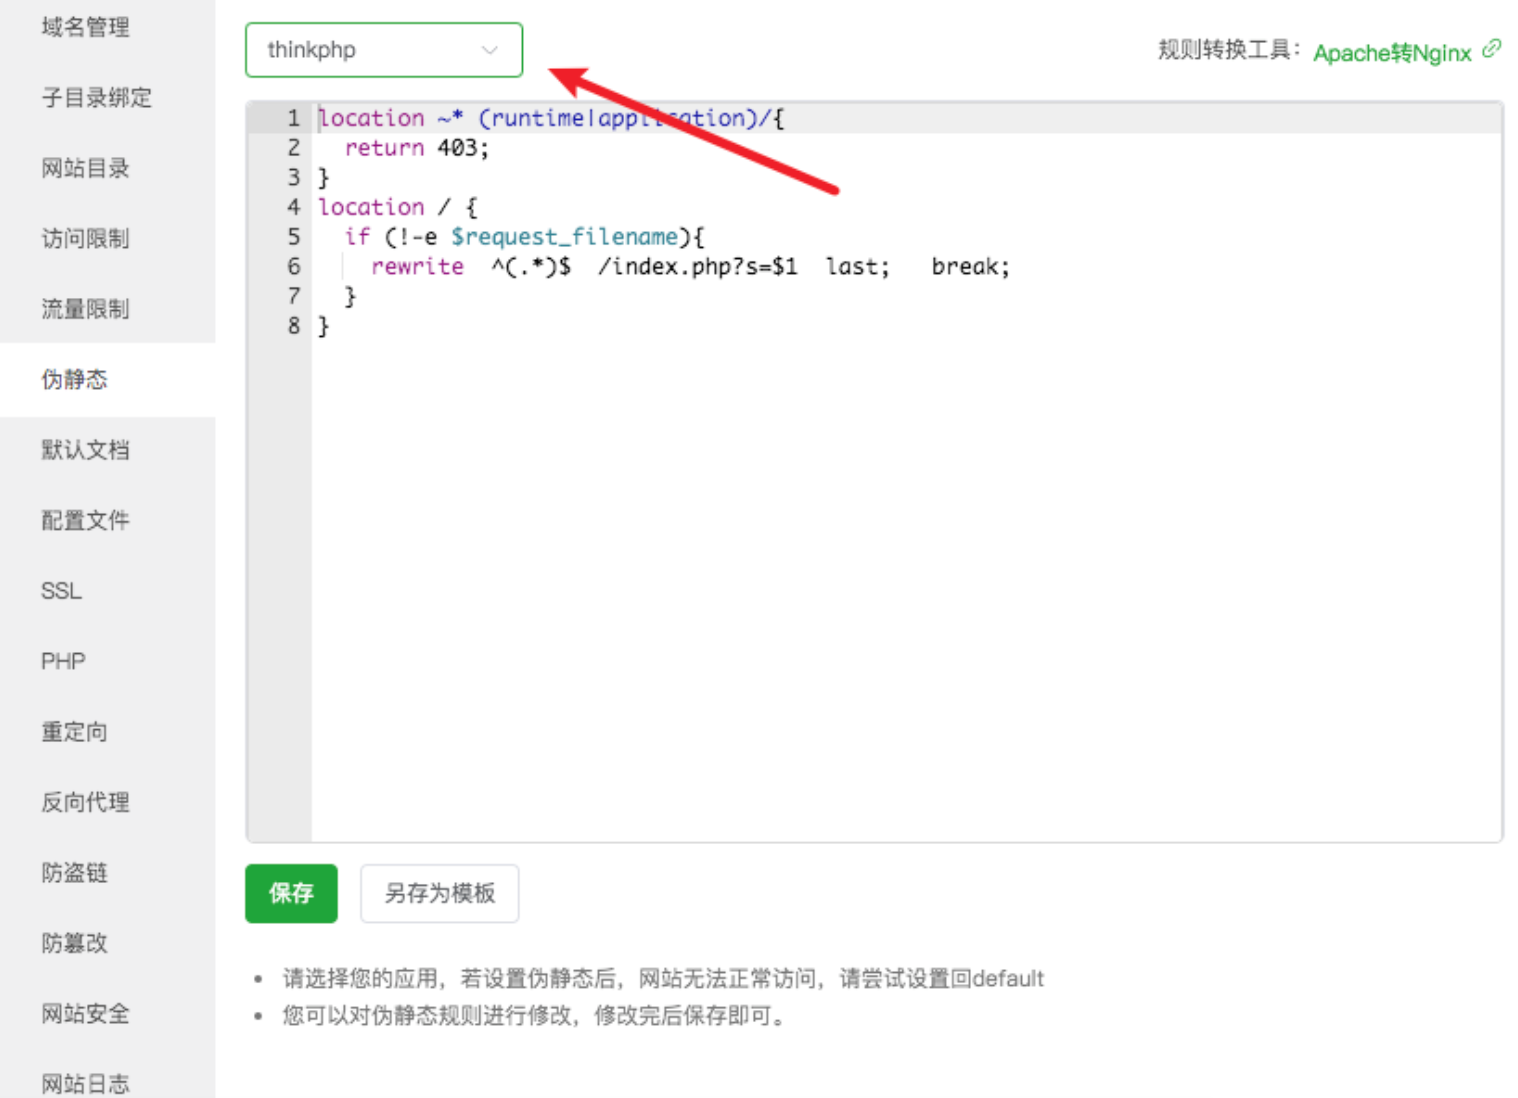Open the 域名管理 tab
1518x1098 pixels.
pyautogui.click(x=85, y=27)
